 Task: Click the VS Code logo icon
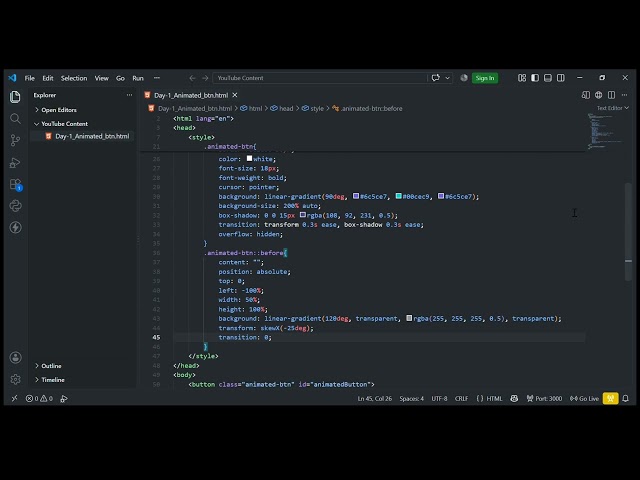pyautogui.click(x=12, y=78)
